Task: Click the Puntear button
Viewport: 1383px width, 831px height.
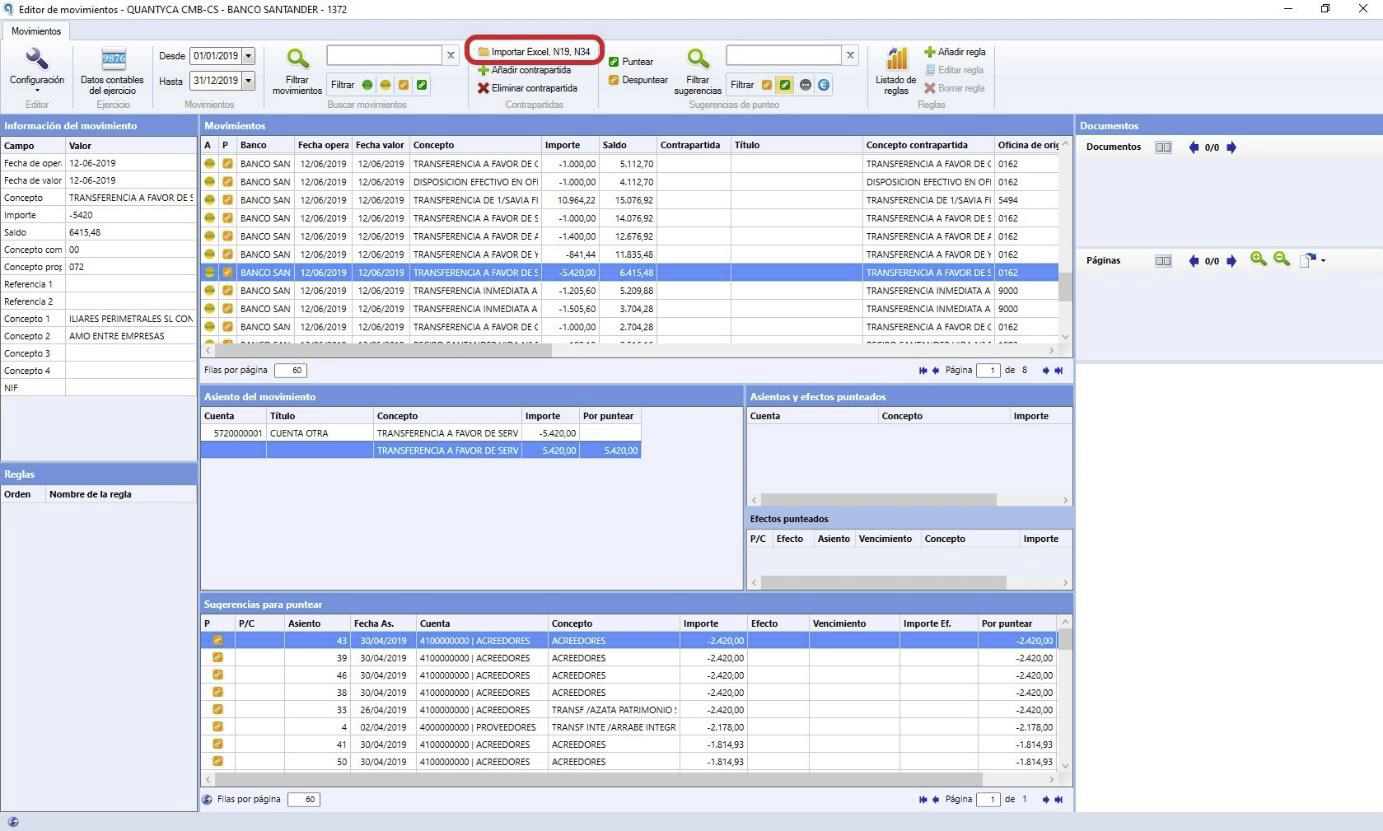Action: (x=631, y=62)
